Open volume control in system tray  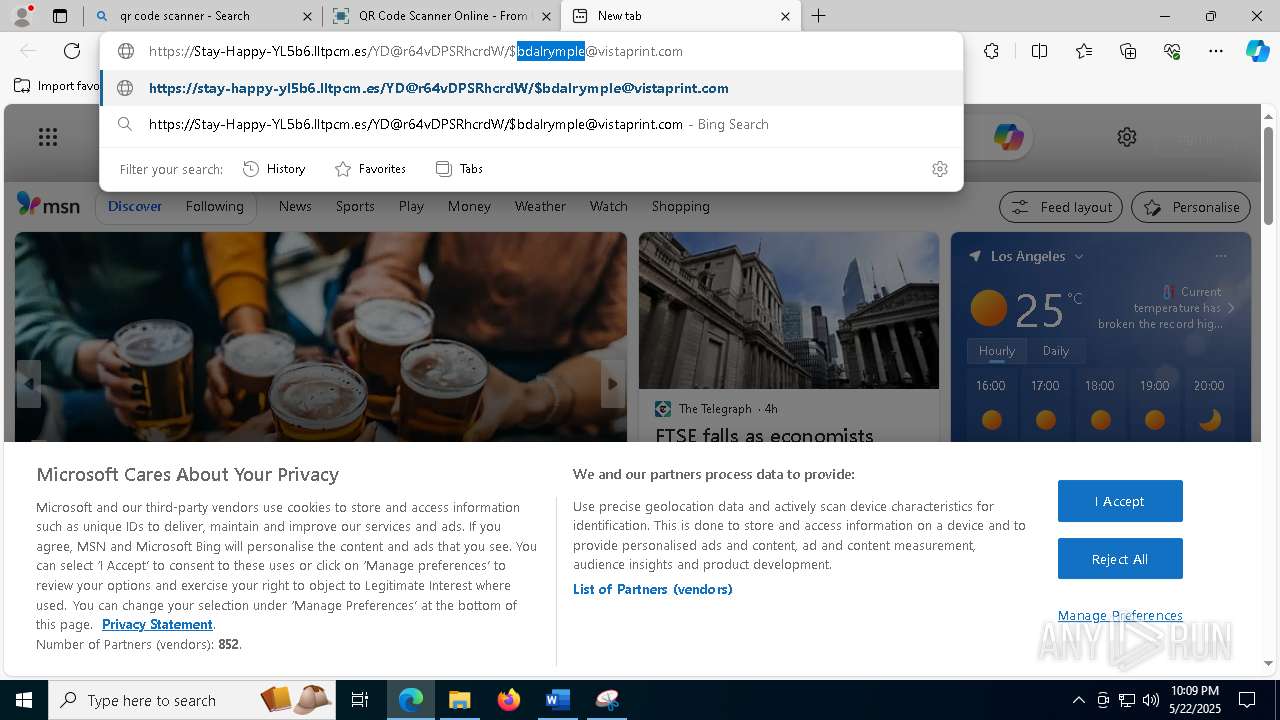(1150, 700)
